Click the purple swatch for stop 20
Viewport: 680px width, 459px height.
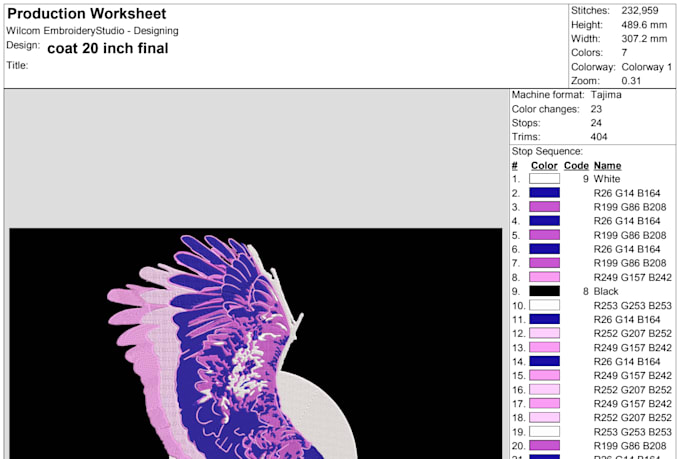tap(544, 446)
